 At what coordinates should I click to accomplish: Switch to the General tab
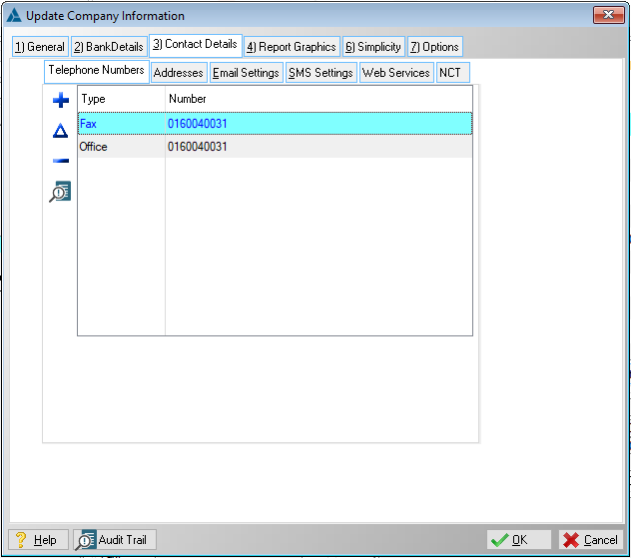coord(40,47)
